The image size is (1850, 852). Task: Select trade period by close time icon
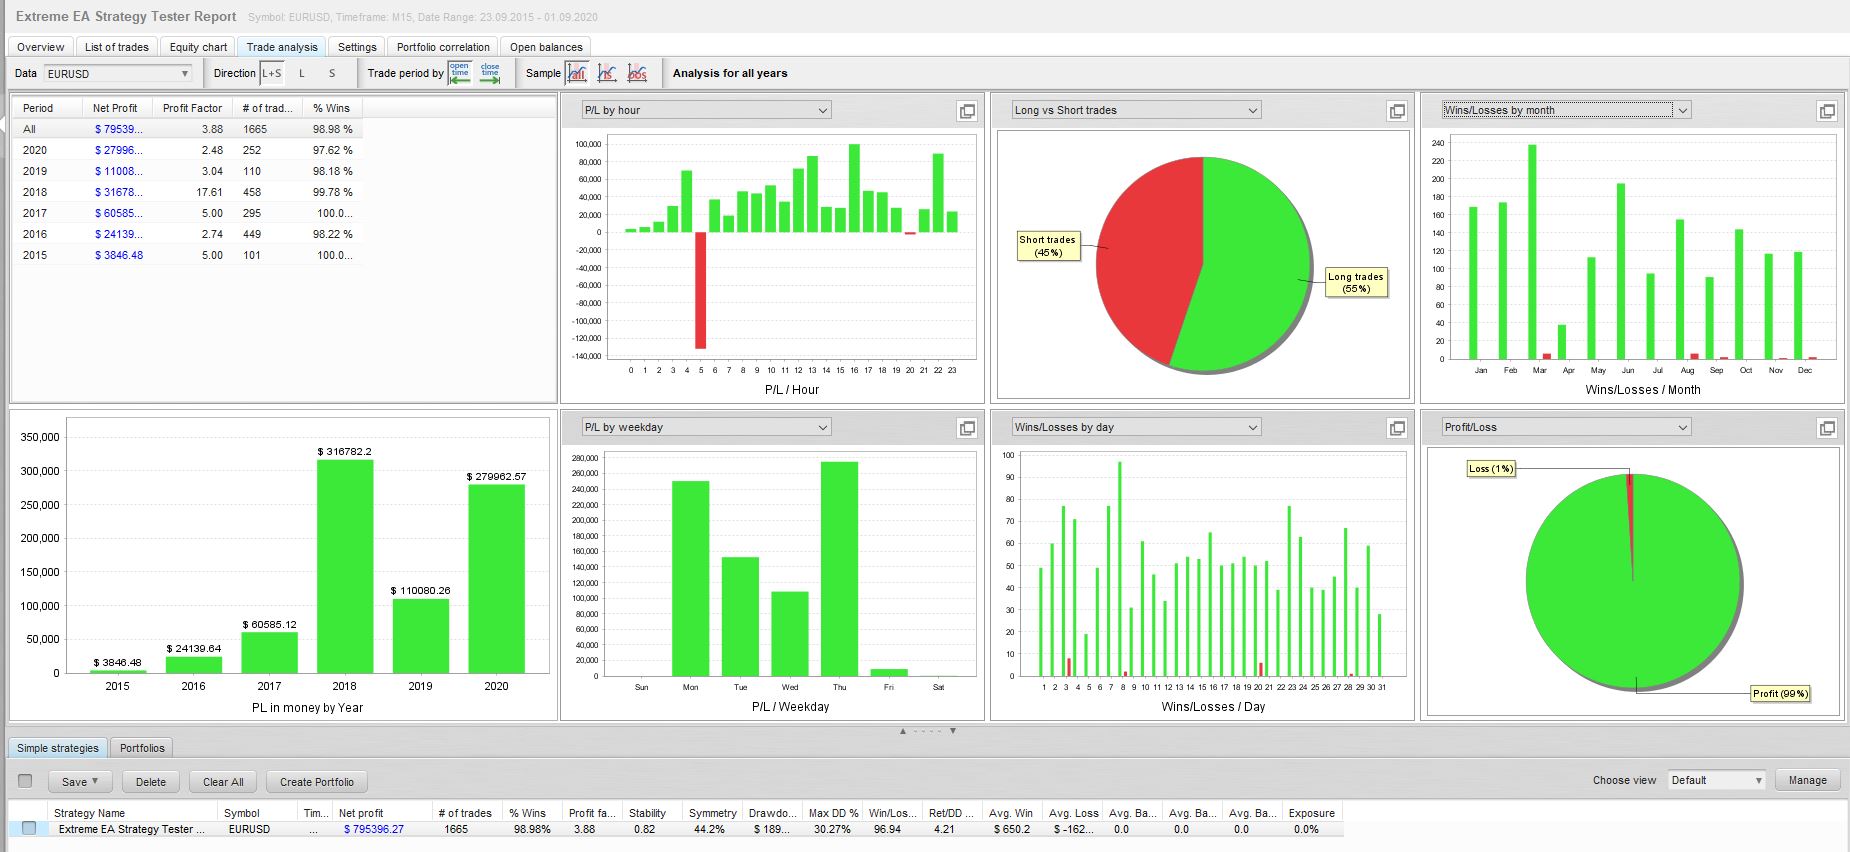coord(490,73)
